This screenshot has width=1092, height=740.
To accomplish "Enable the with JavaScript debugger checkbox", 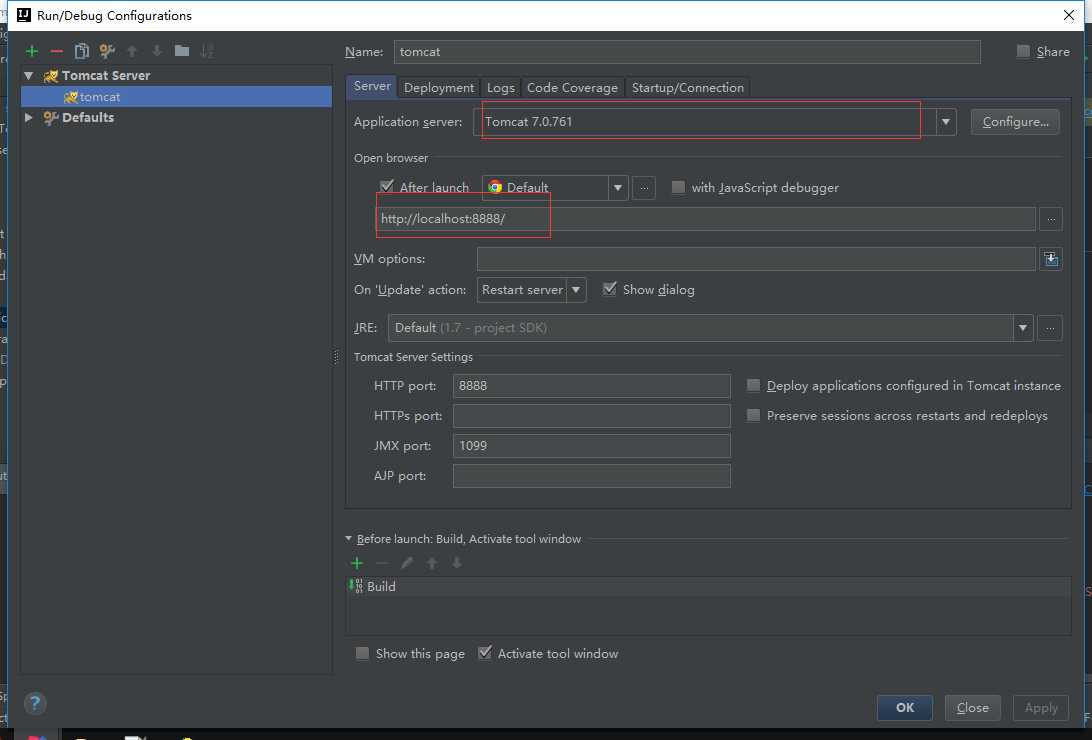I will (x=678, y=187).
